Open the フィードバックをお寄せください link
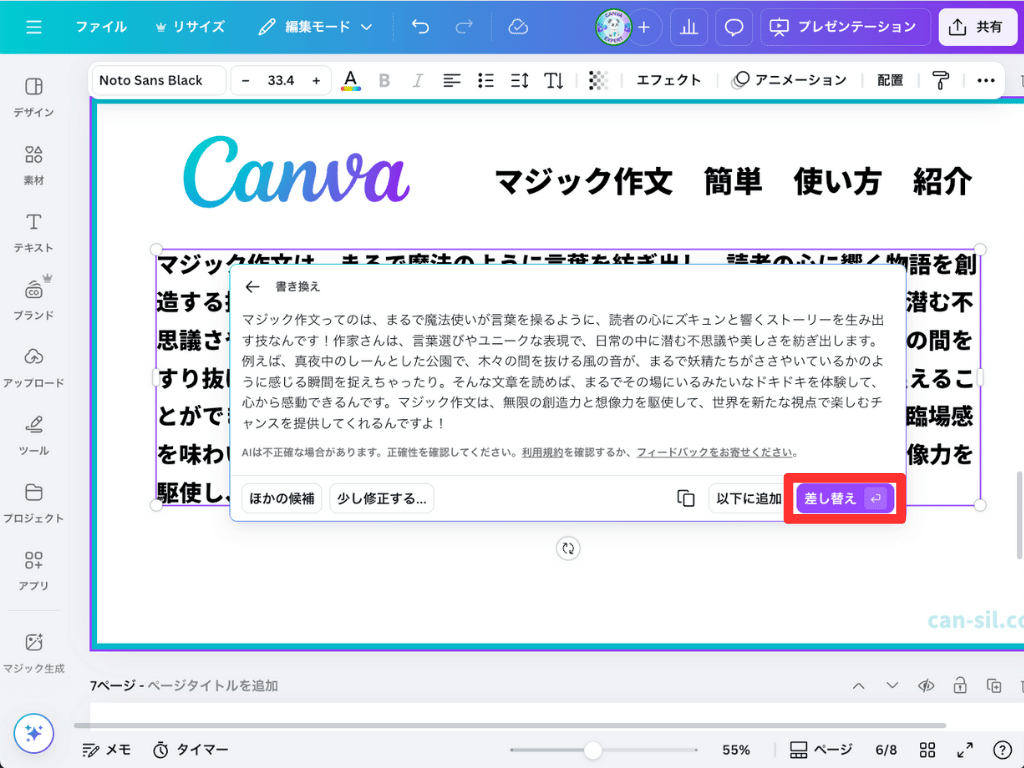Image resolution: width=1024 pixels, height=768 pixels. [714, 453]
